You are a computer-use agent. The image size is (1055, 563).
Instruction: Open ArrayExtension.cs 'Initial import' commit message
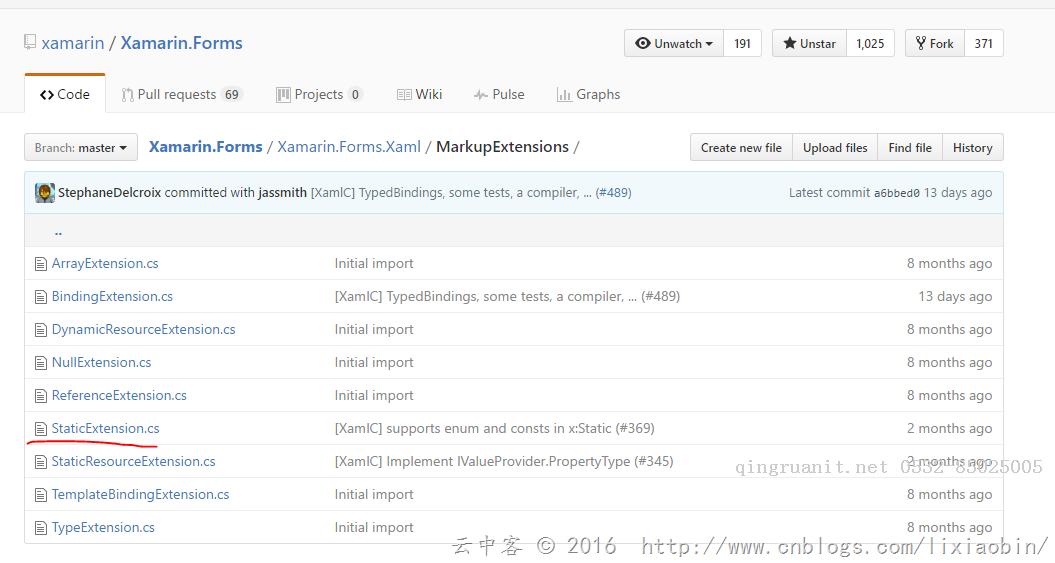(x=374, y=264)
